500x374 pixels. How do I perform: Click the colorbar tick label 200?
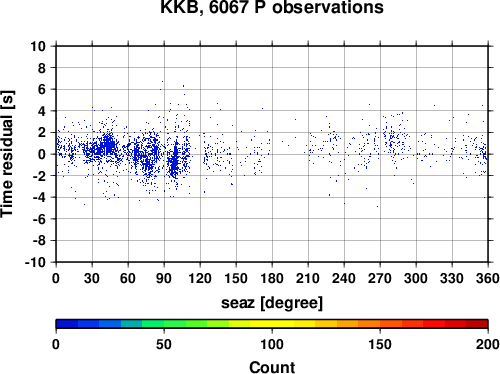pyautogui.click(x=488, y=344)
